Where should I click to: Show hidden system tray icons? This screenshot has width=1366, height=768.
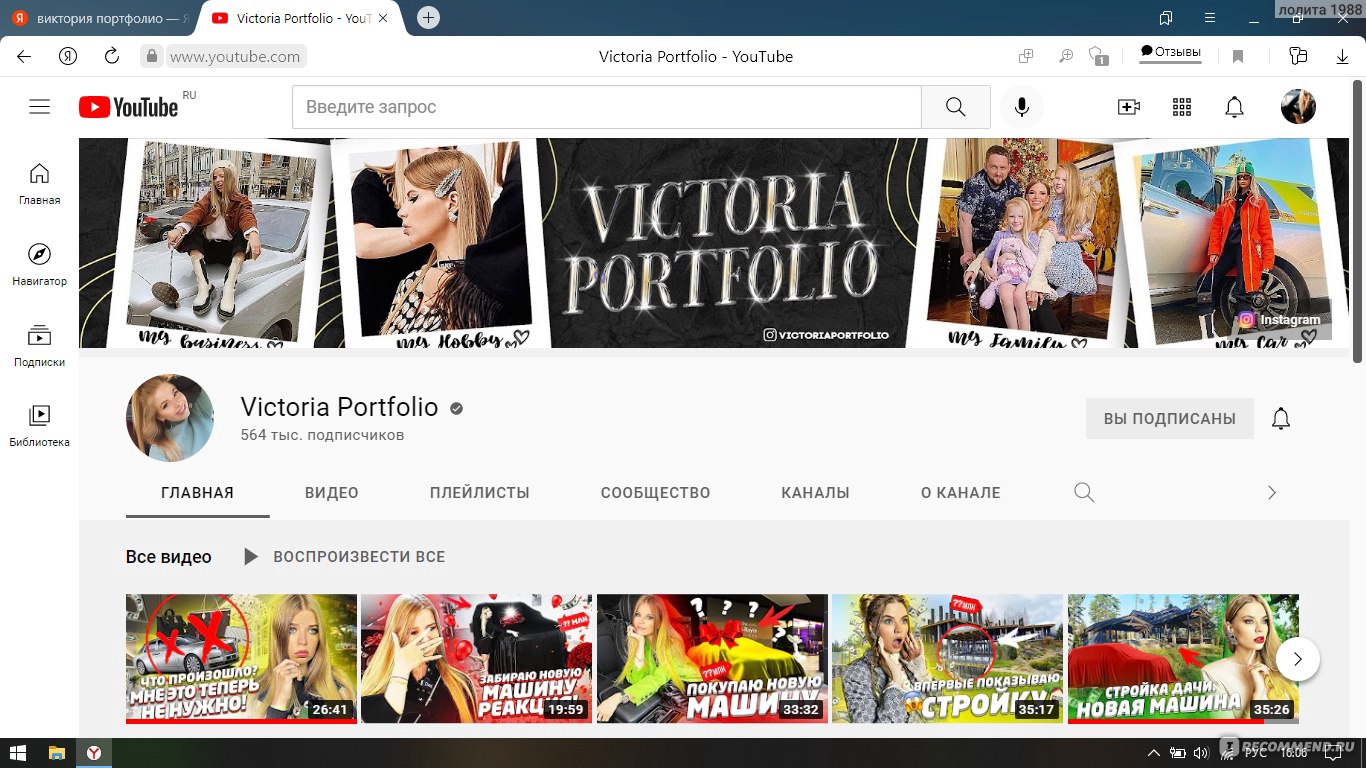coord(1154,753)
